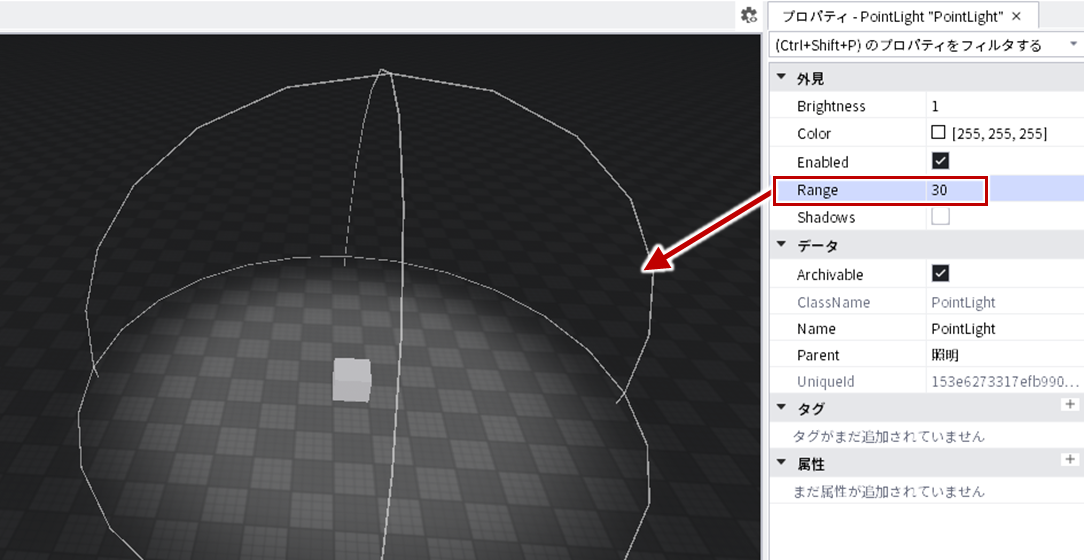Enable the Shadows checkbox
This screenshot has height=560, width=1084.
point(940,217)
